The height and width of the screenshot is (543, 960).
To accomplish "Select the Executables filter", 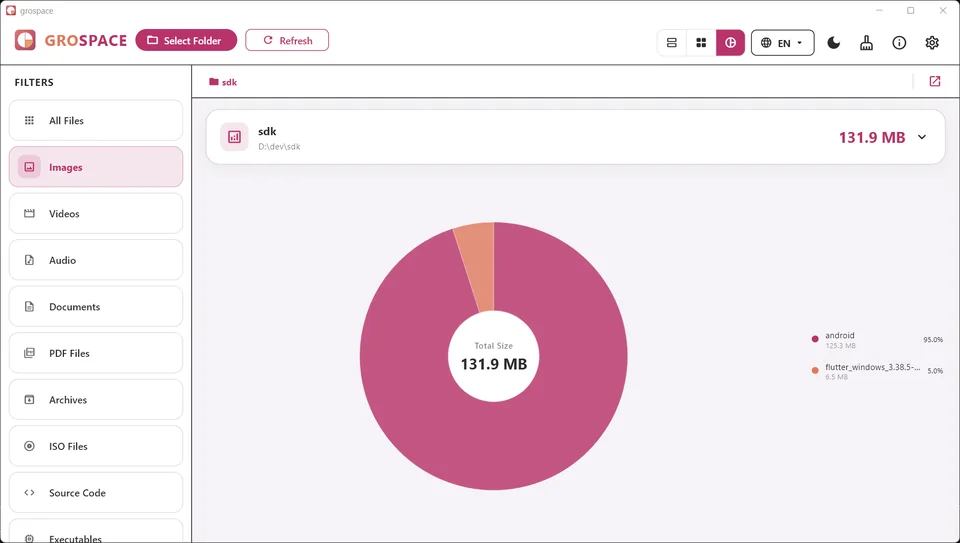I will click(96, 533).
